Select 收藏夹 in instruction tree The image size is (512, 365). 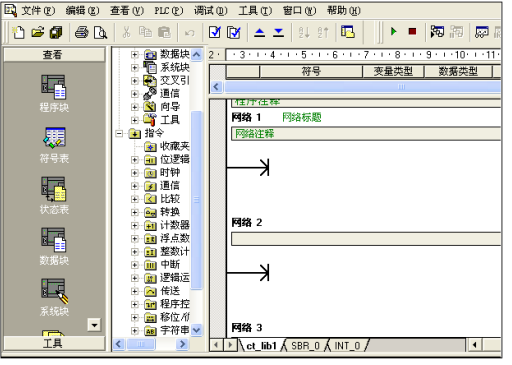[x=175, y=146]
